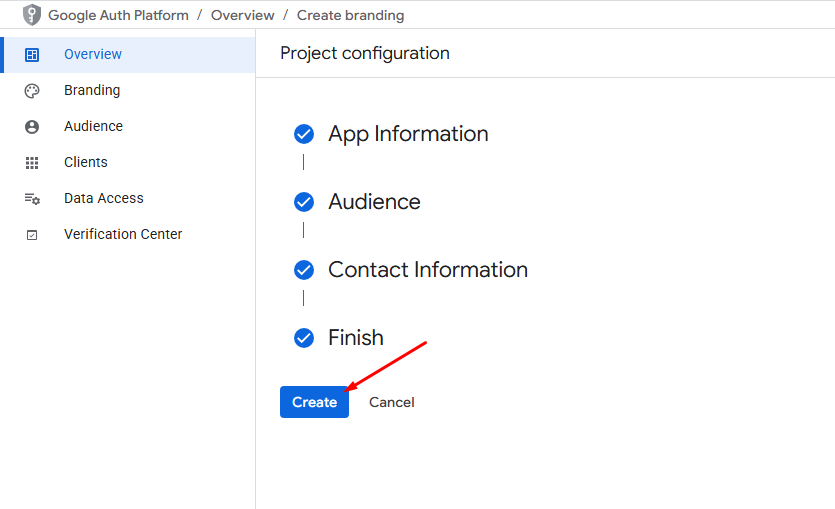Image resolution: width=835 pixels, height=509 pixels.
Task: Click the Audience person icon
Action: [x=32, y=127]
